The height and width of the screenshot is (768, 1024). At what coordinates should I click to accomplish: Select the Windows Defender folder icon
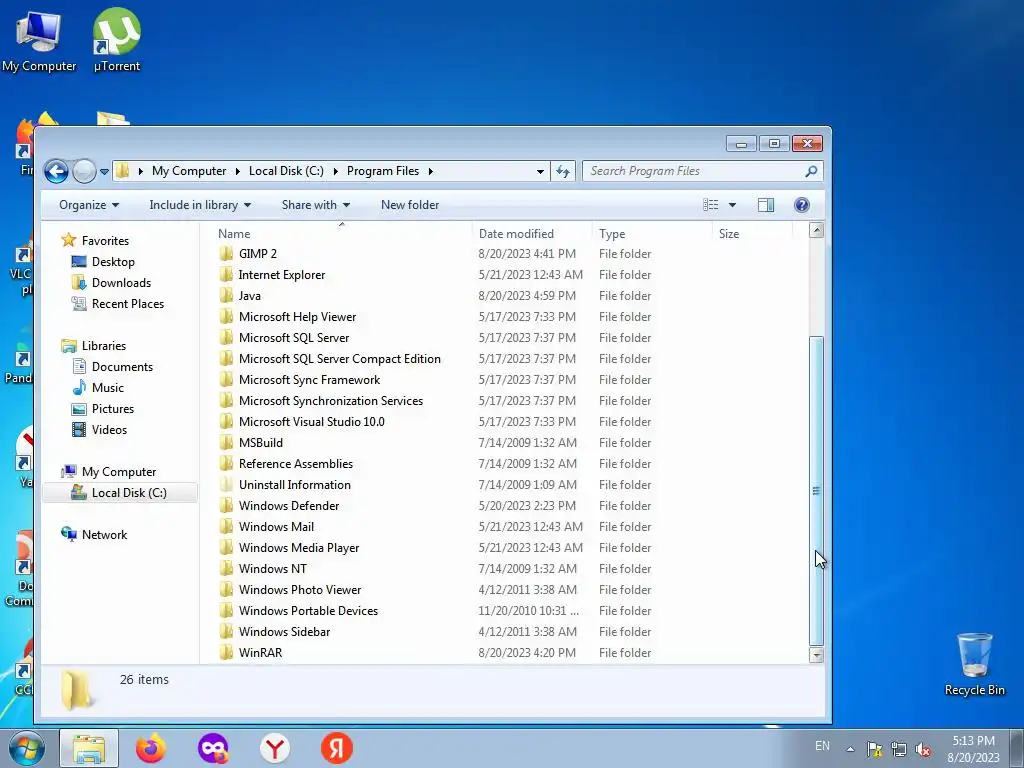tap(226, 505)
